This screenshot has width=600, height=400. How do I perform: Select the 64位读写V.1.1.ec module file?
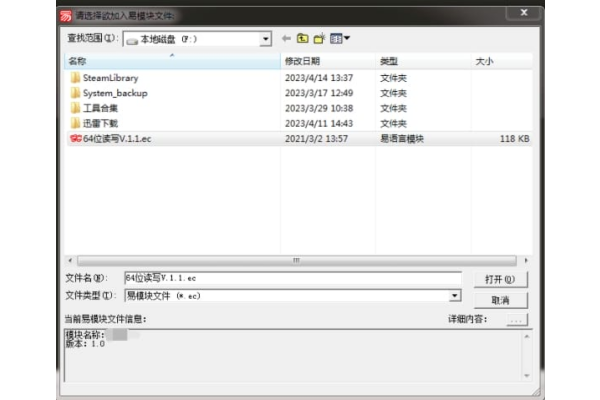point(299,139)
